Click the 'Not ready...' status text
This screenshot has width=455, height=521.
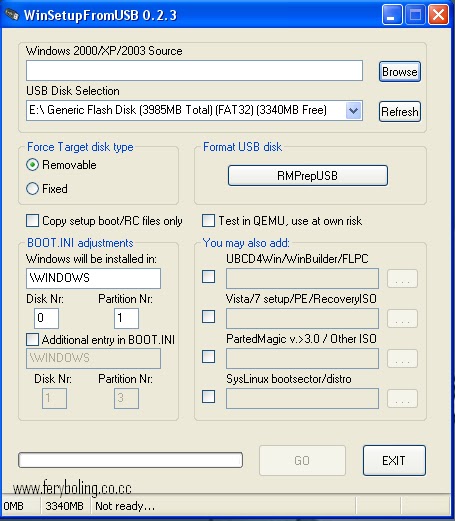coord(125,506)
